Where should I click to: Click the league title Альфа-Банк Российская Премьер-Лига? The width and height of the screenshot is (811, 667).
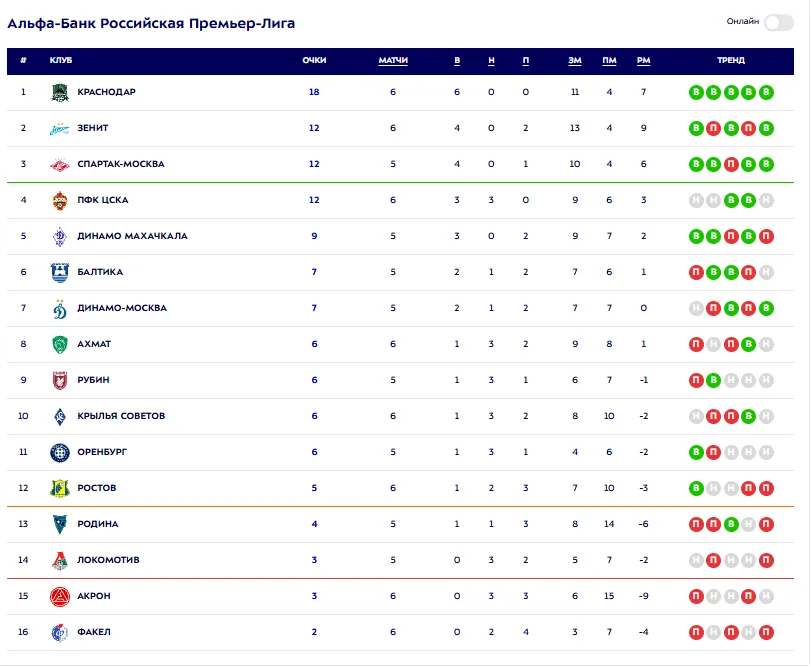151,24
